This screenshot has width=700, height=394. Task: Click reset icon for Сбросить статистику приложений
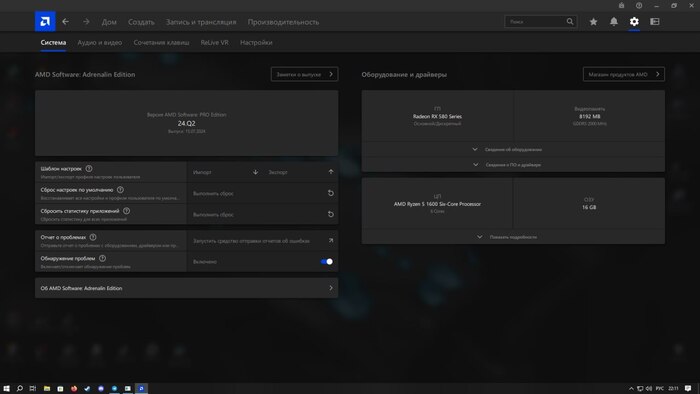(331, 214)
